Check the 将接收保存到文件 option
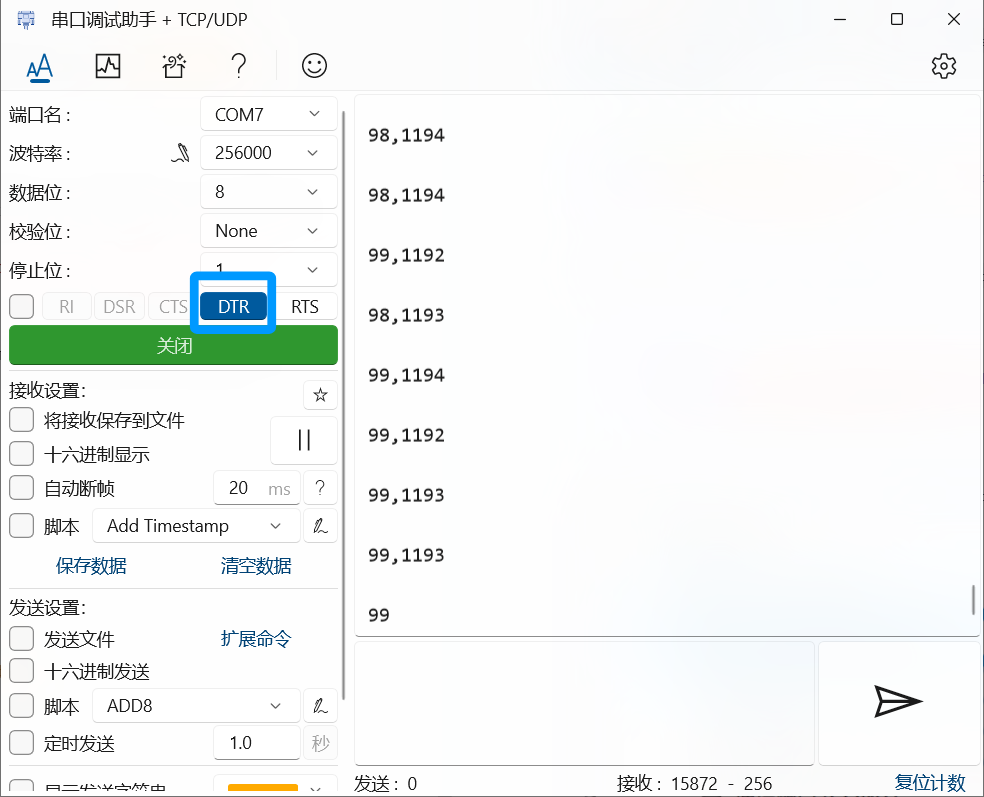This screenshot has width=984, height=797. [x=22, y=420]
